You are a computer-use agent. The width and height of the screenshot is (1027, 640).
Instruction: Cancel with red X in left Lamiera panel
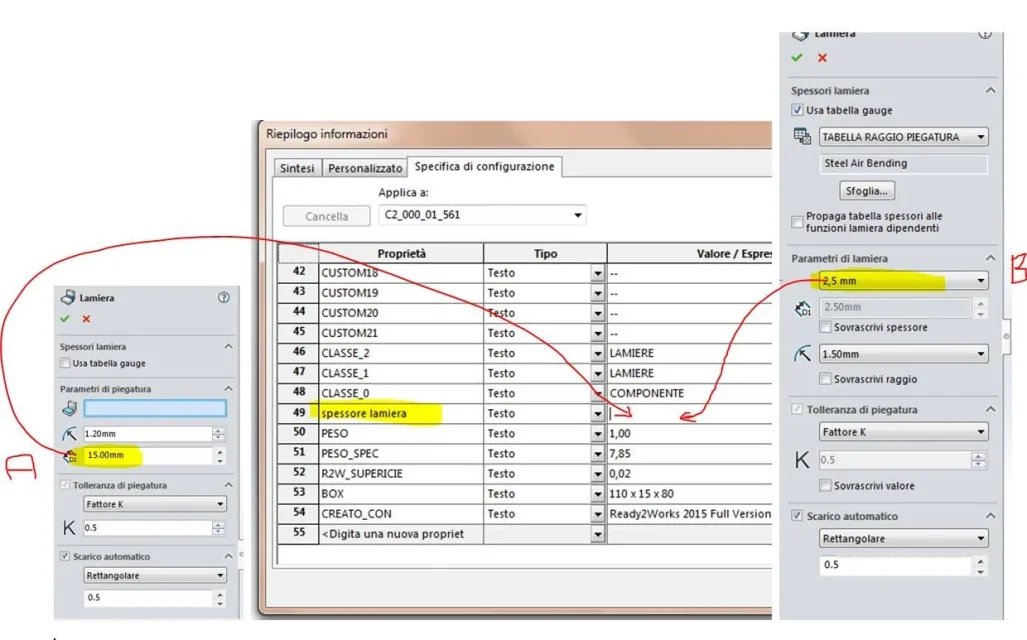tap(86, 319)
